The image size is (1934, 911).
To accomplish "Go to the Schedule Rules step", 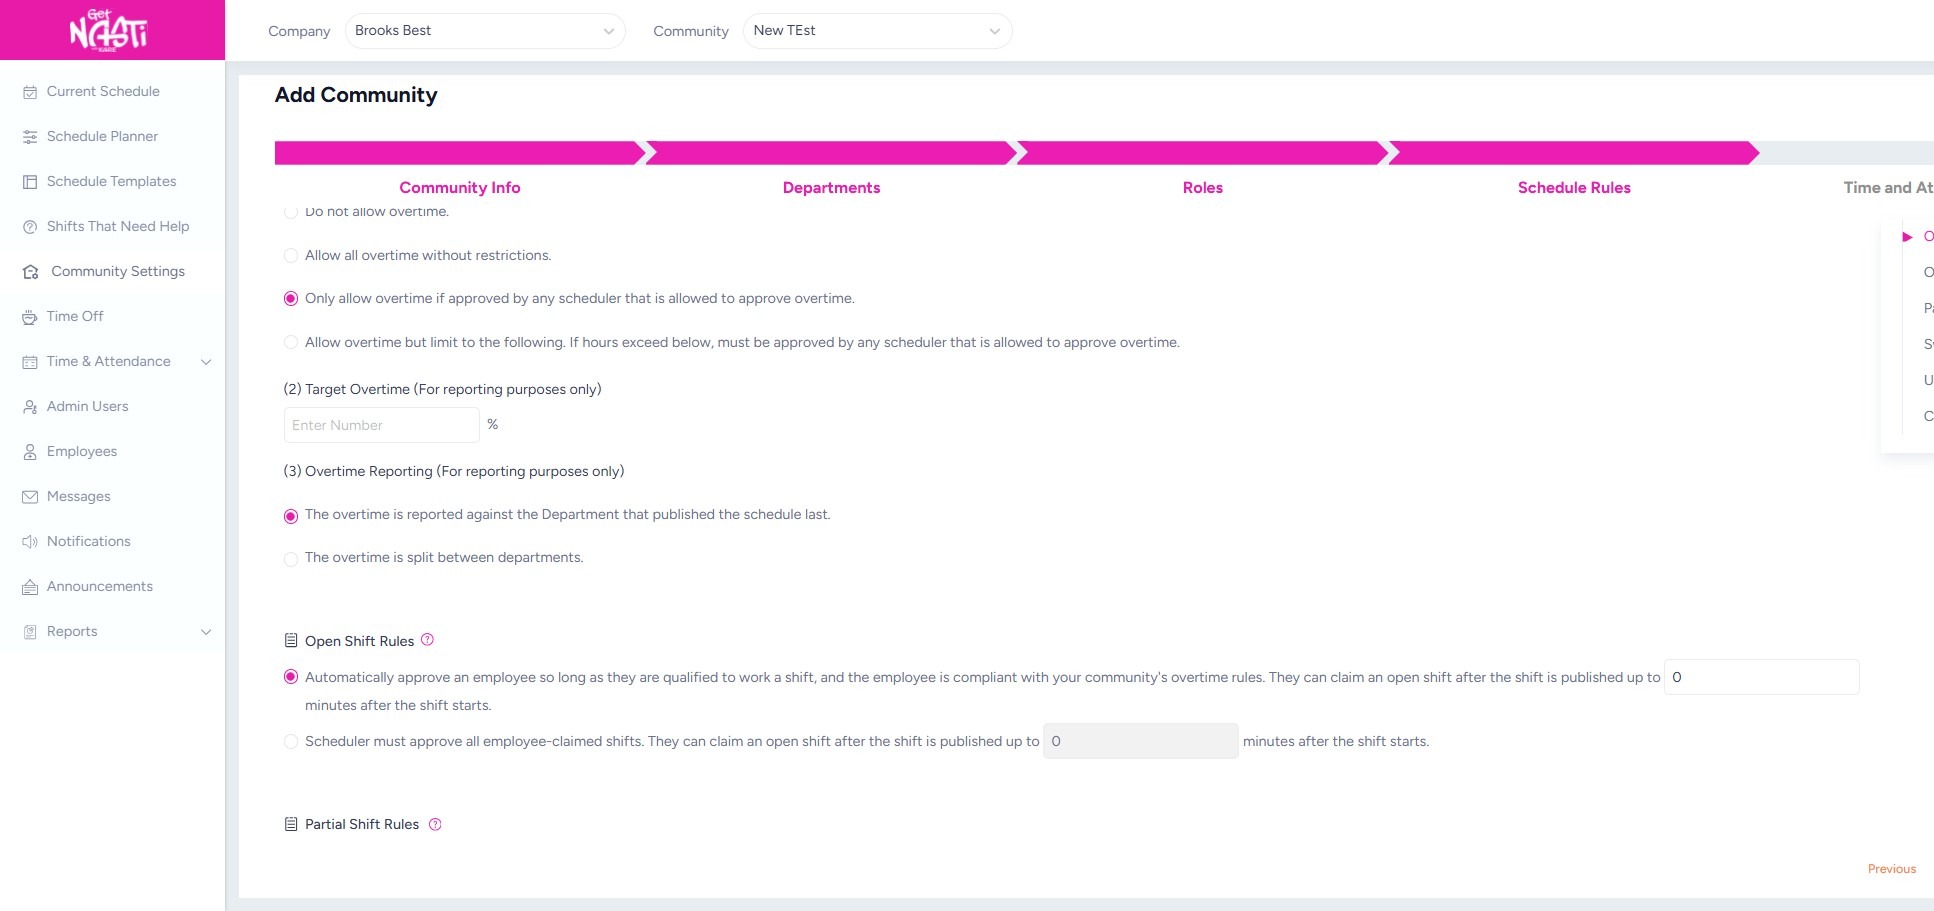I will coord(1574,188).
